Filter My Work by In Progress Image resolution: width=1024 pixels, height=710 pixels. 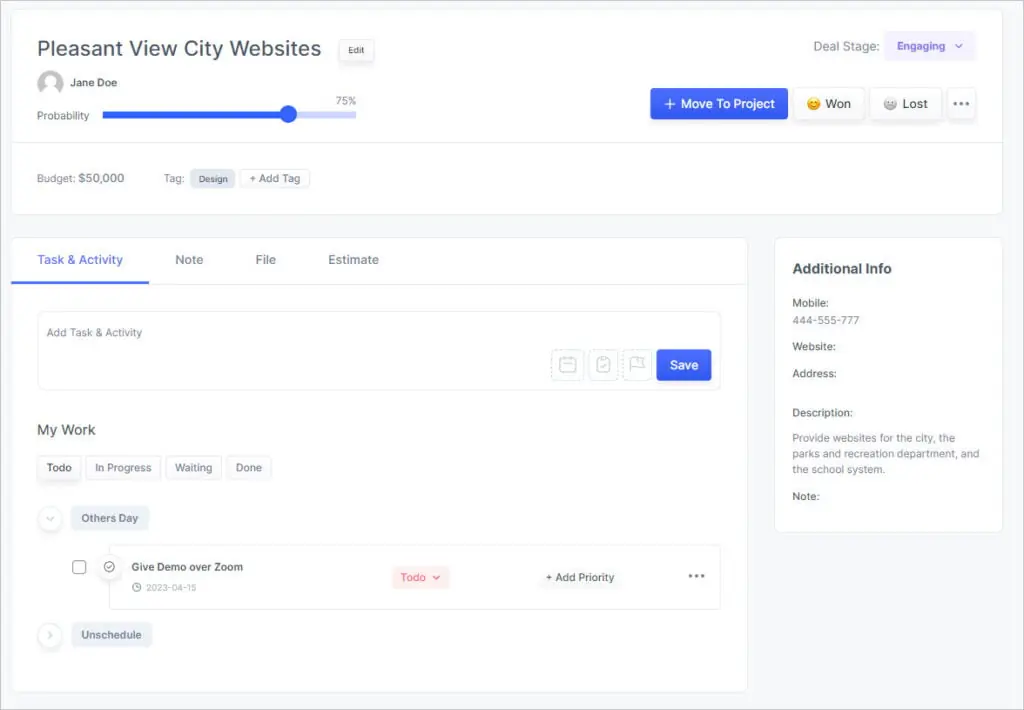click(x=123, y=468)
